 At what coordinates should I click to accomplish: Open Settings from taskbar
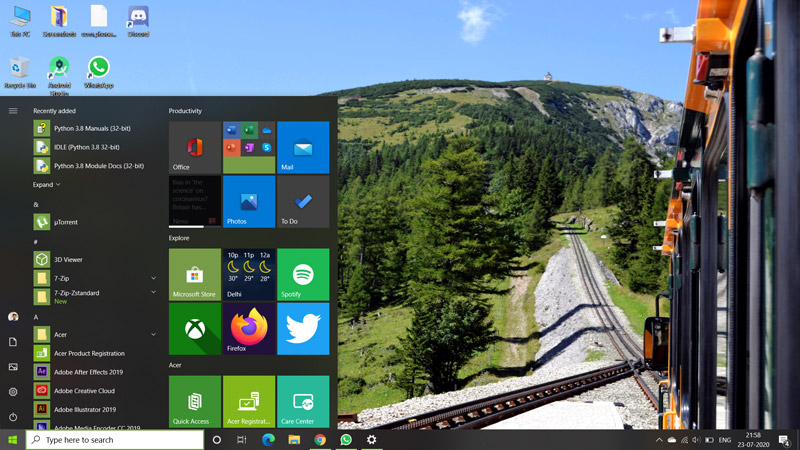[x=371, y=440]
